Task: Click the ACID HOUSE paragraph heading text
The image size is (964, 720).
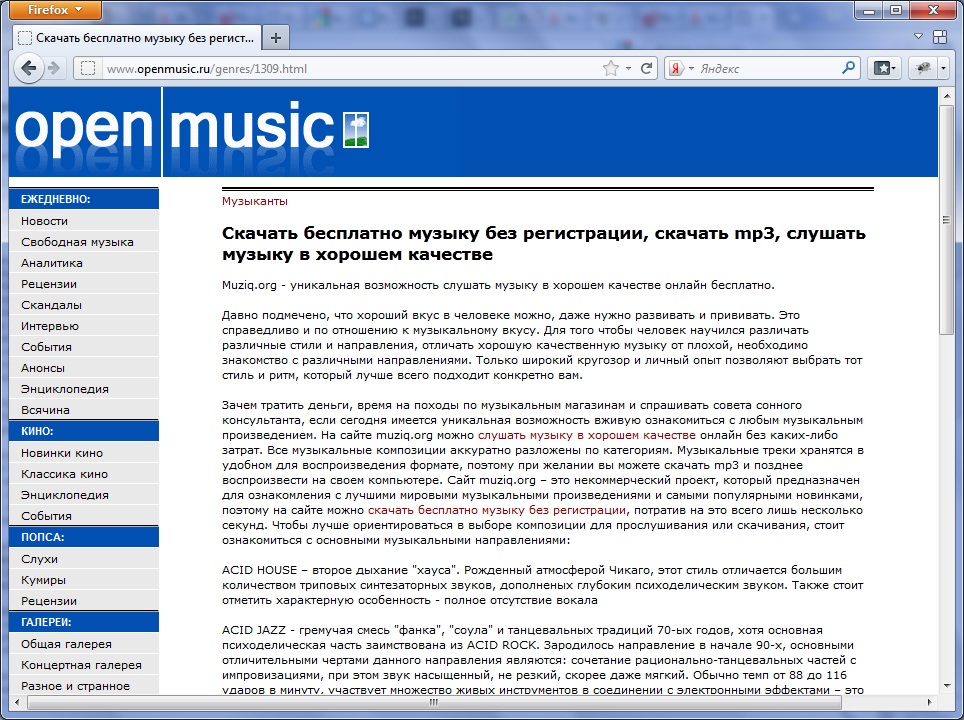Action: [259, 570]
